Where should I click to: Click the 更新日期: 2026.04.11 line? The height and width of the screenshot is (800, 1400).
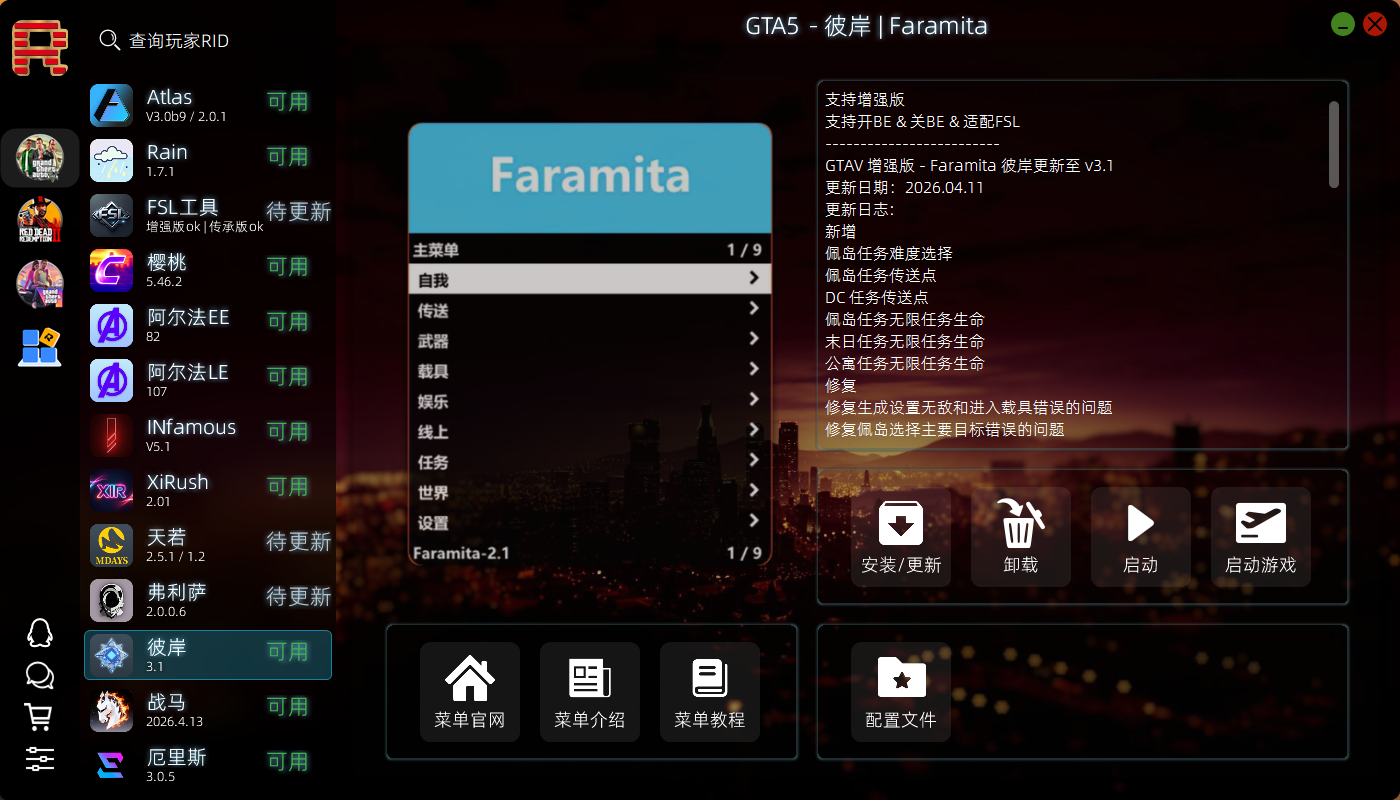point(905,187)
